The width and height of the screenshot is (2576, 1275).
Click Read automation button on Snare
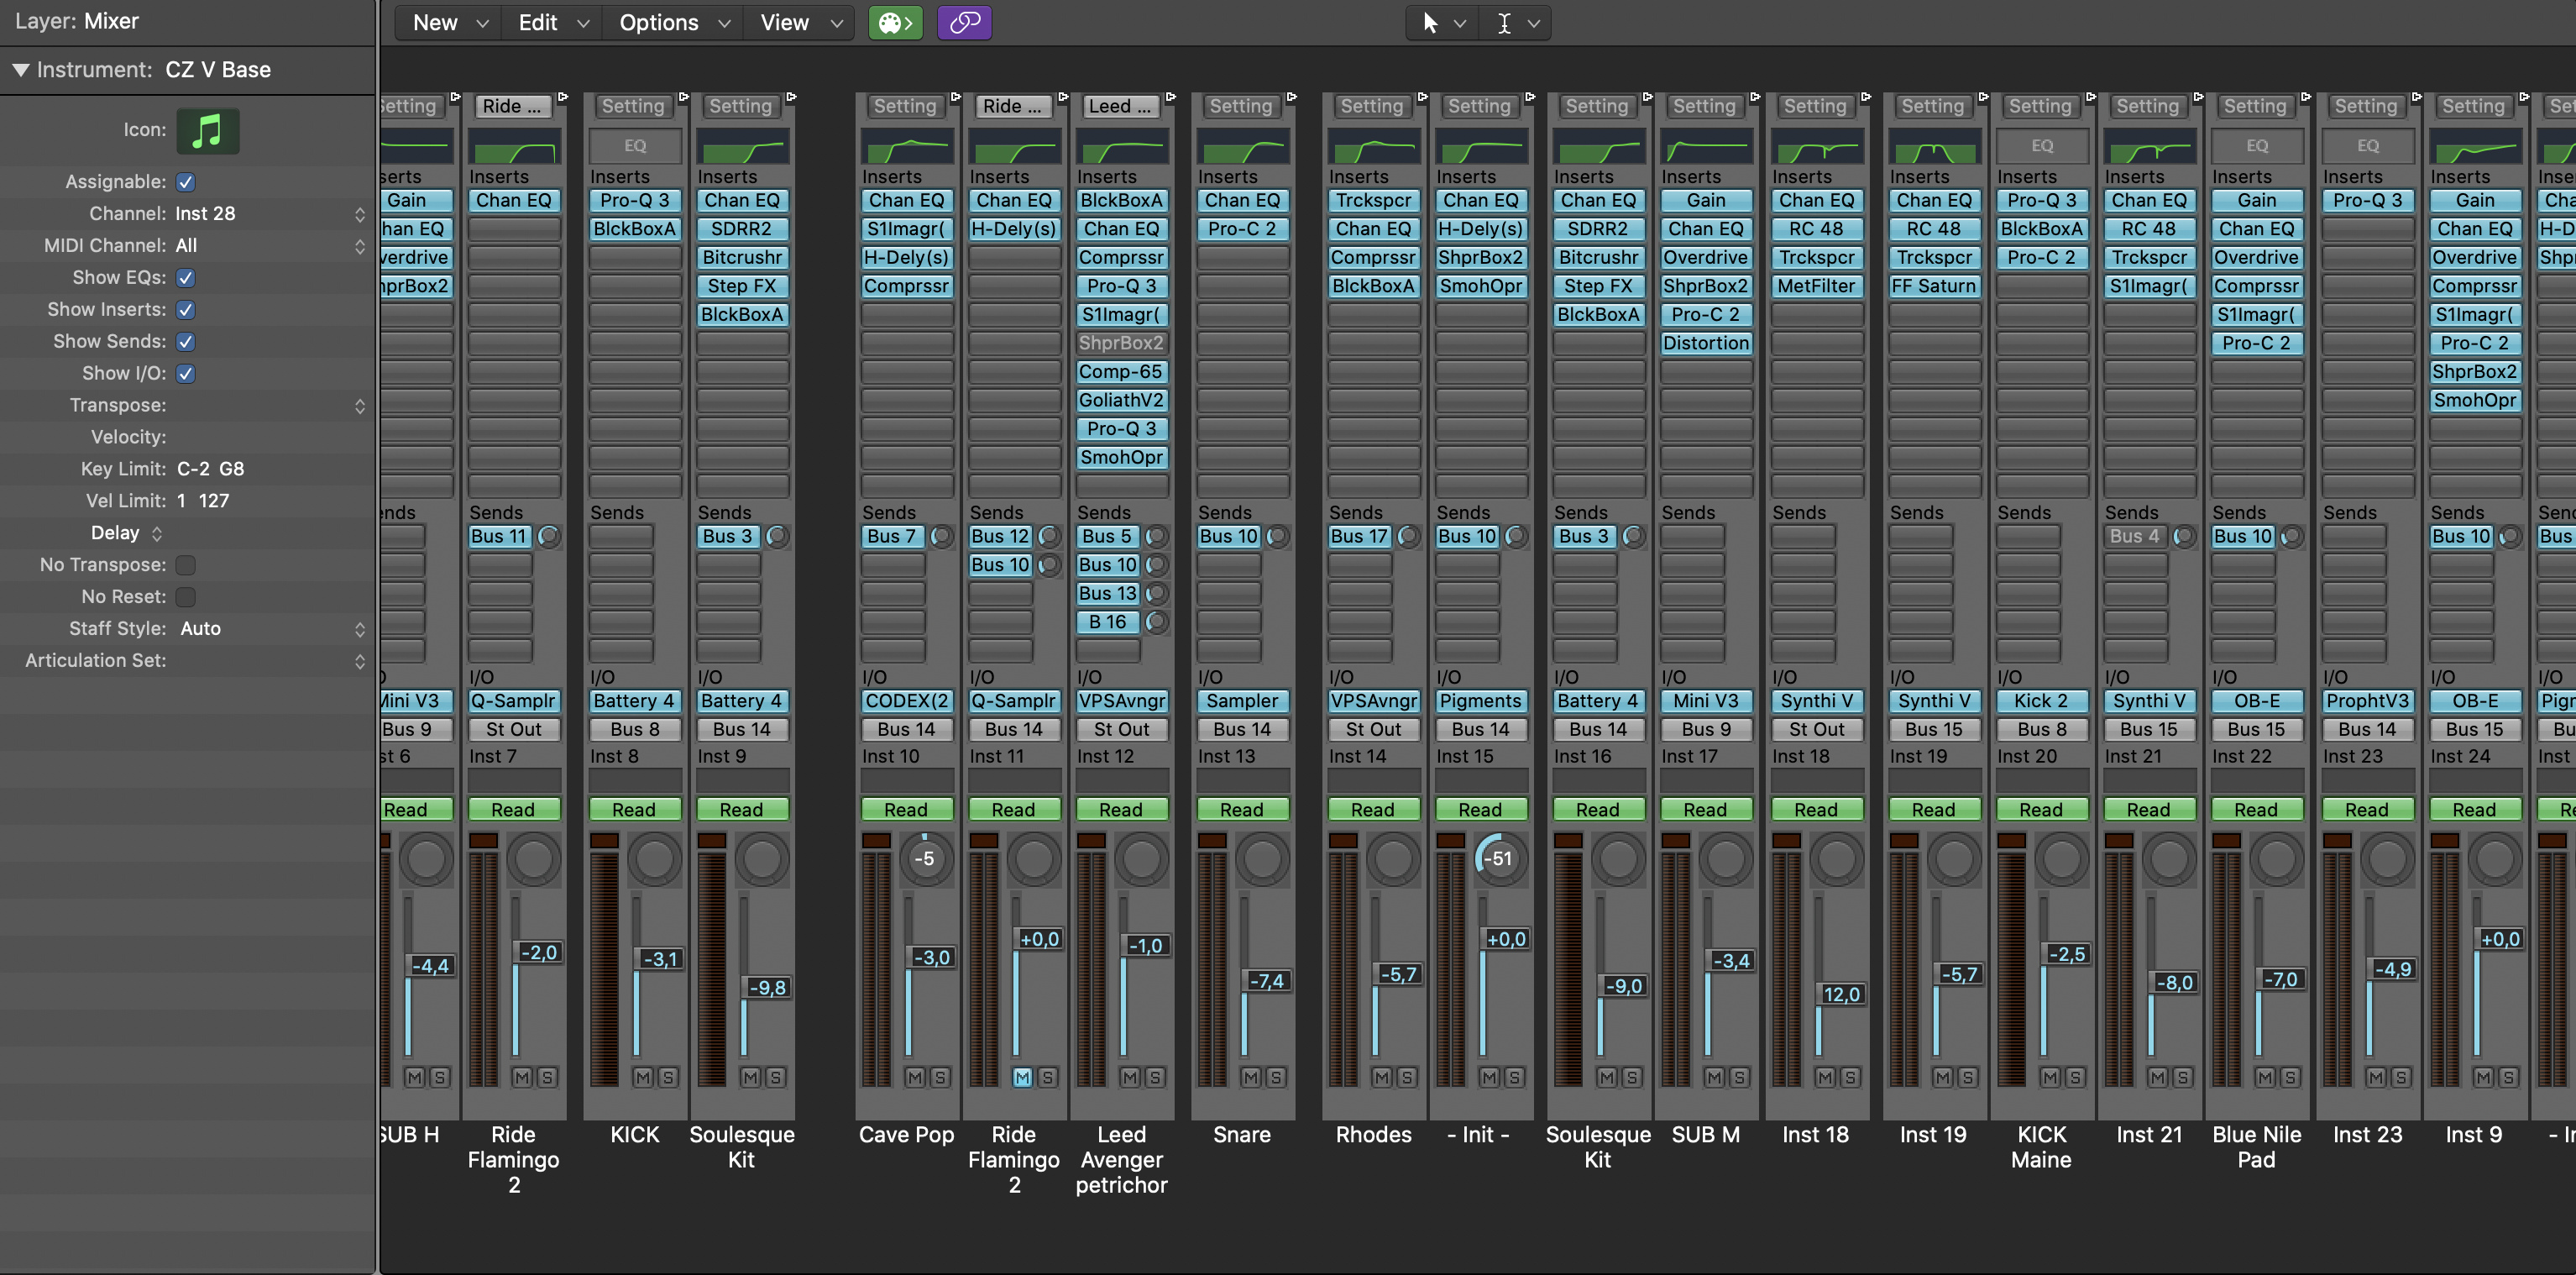click(x=1242, y=810)
